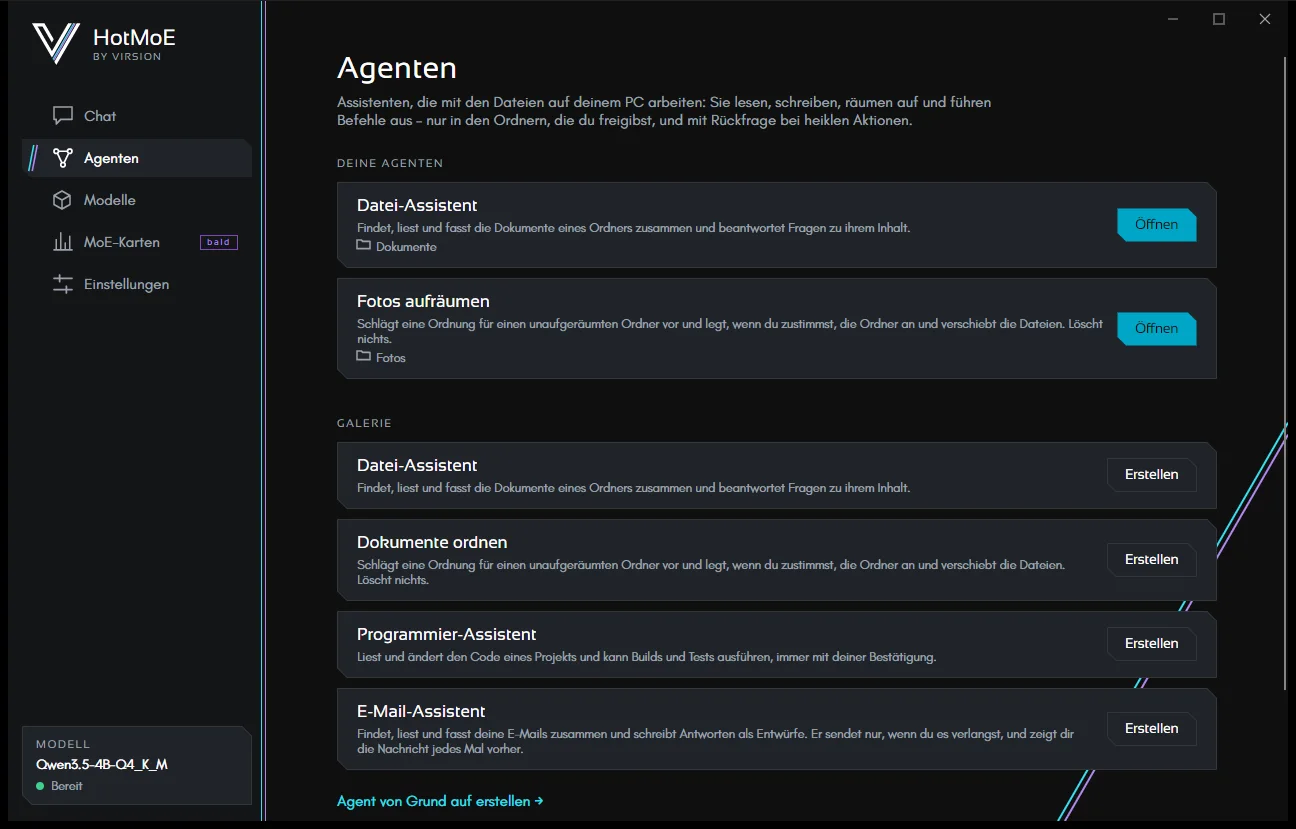This screenshot has width=1296, height=829.
Task: Click the green Bereit status dot
Action: (40, 786)
